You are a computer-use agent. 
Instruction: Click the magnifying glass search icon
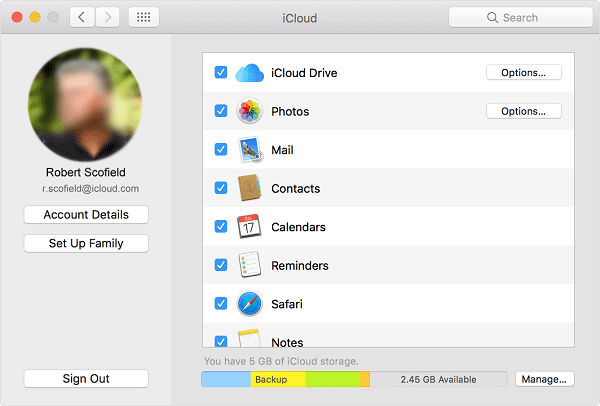[492, 18]
